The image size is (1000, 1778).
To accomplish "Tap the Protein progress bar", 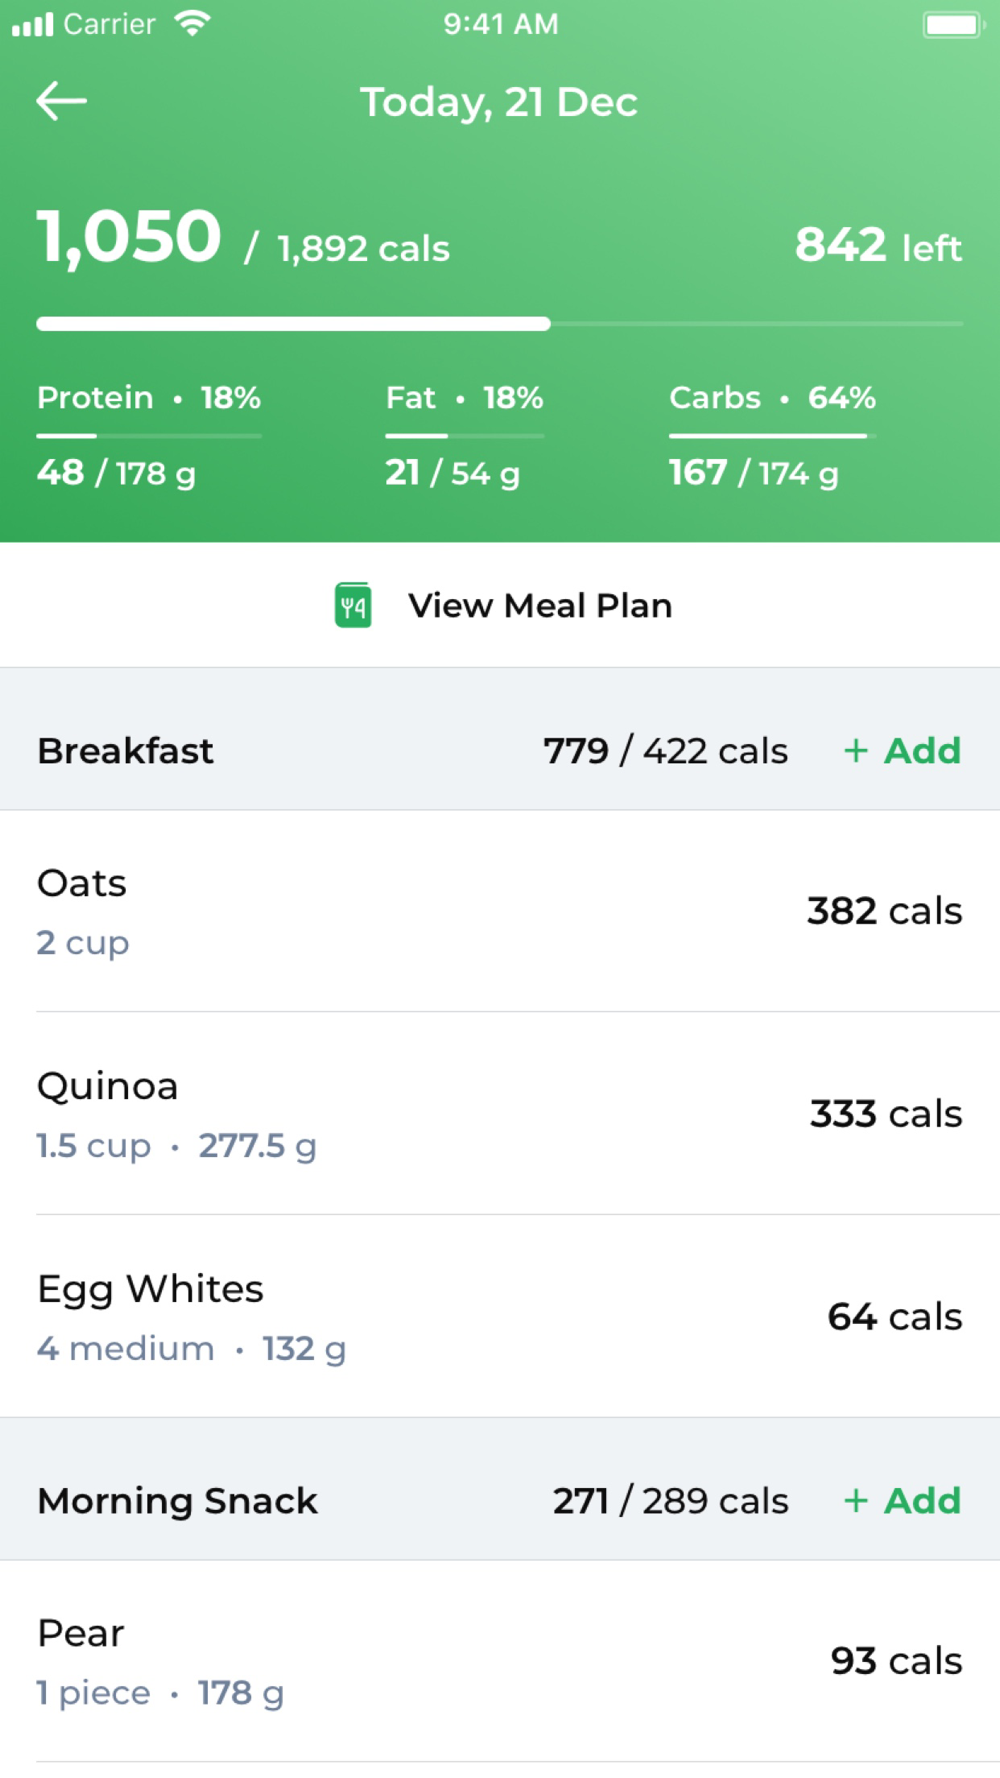I will click(x=149, y=436).
